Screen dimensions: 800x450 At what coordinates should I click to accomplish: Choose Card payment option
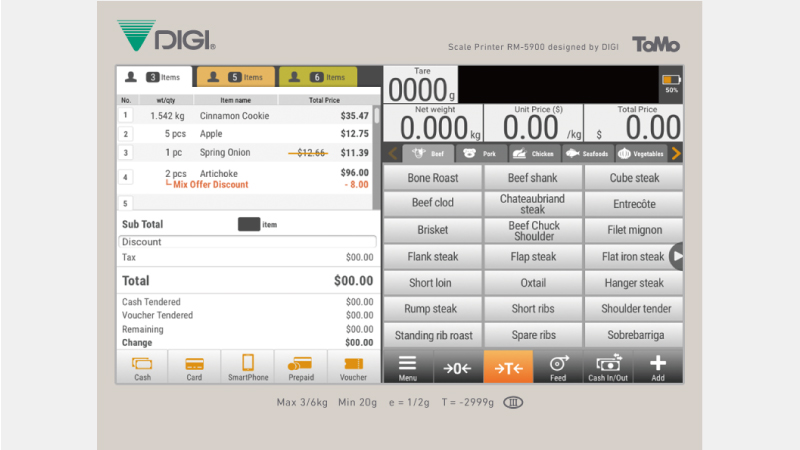pos(194,367)
